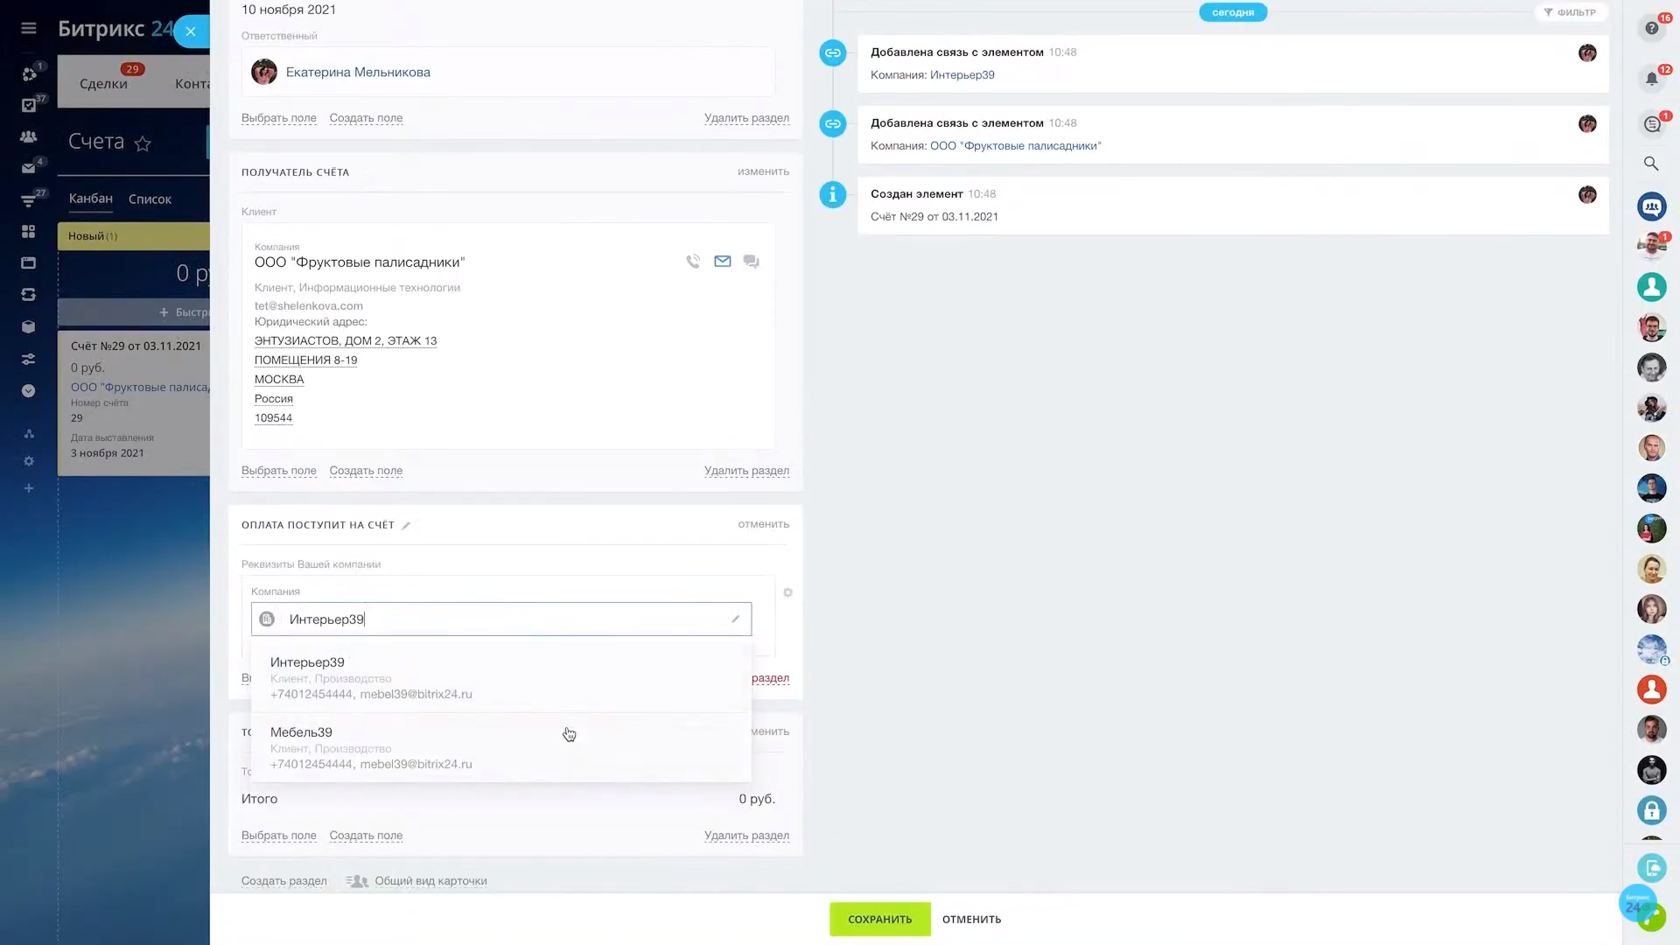Click the gear icon beside the company field

tap(788, 593)
